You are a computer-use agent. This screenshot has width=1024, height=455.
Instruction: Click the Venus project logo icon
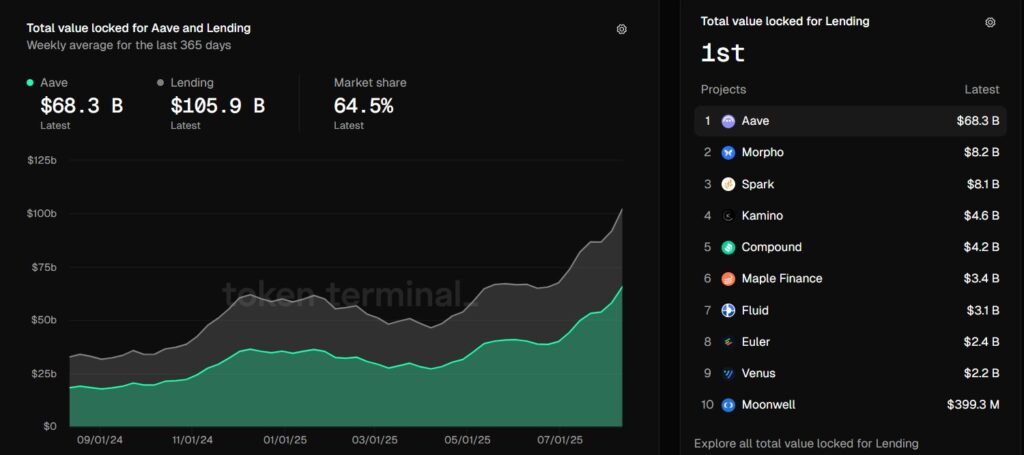coord(728,373)
